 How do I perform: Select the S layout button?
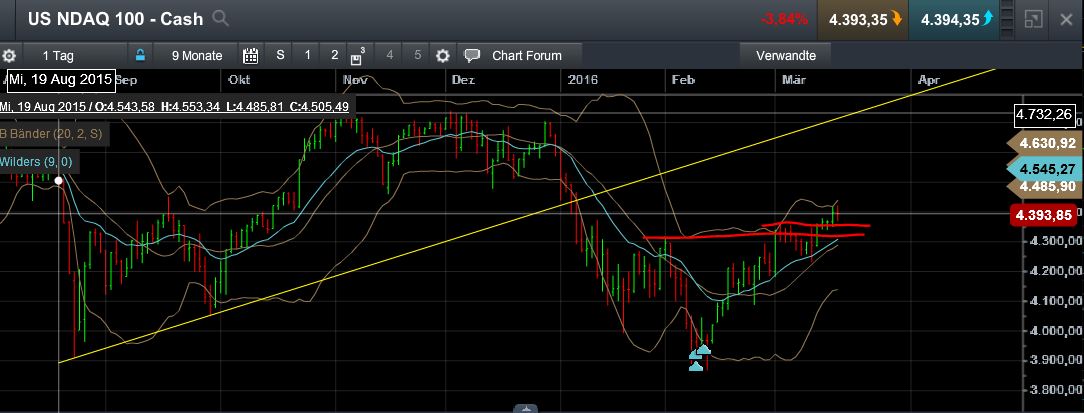click(x=280, y=55)
